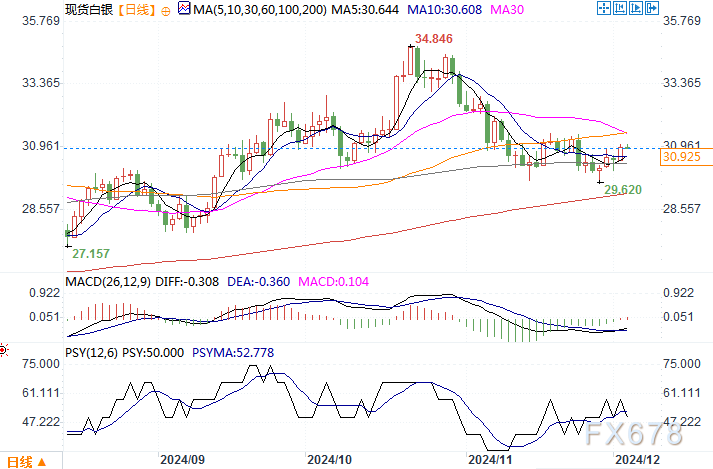
Task: Click the MACD(26,12,9) indicator label
Action: (x=108, y=282)
